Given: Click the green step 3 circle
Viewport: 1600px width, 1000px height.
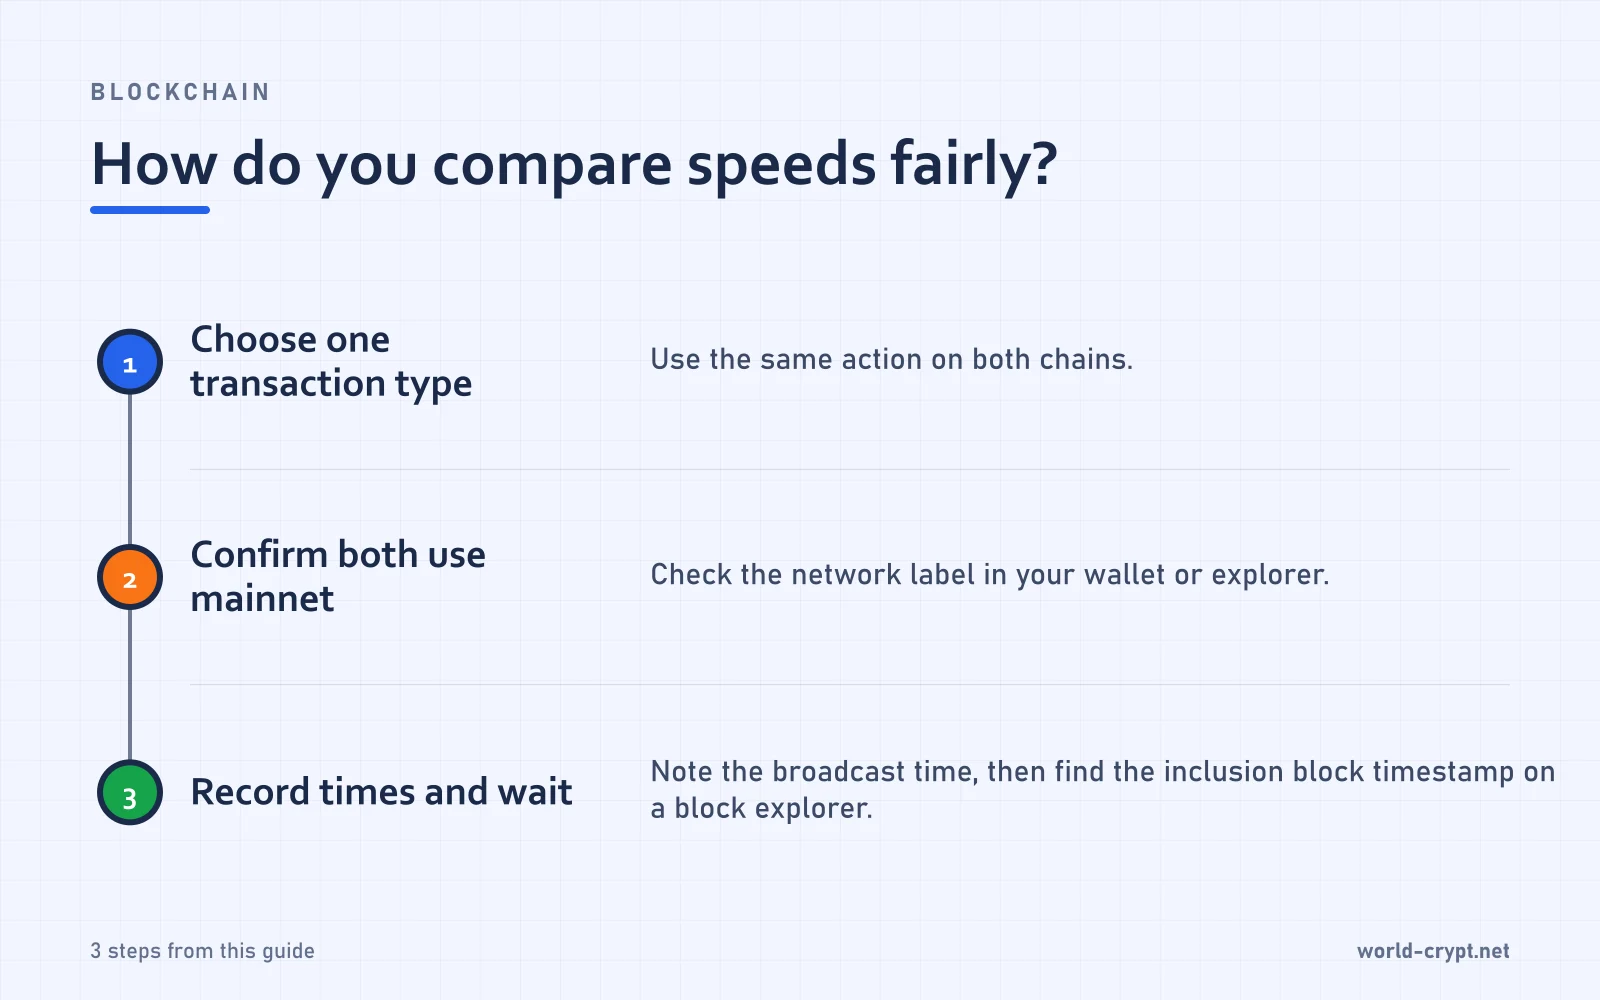Looking at the screenshot, I should point(130,793).
